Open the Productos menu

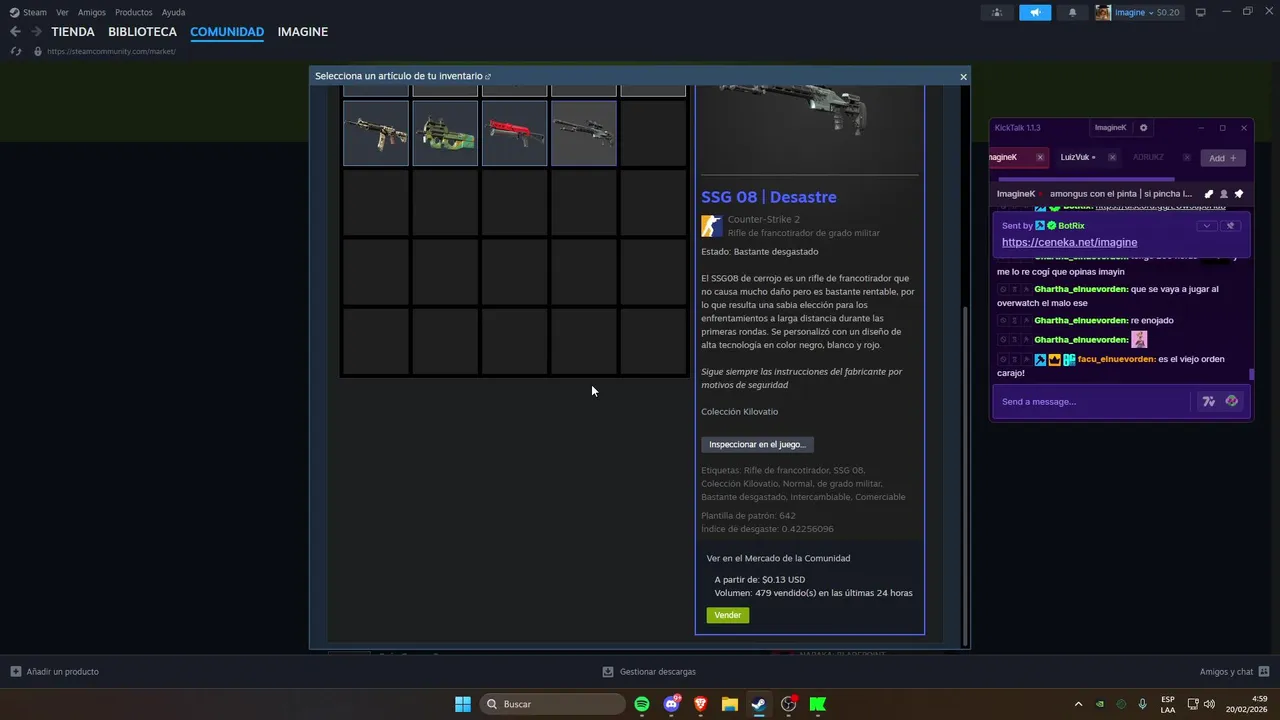134,12
